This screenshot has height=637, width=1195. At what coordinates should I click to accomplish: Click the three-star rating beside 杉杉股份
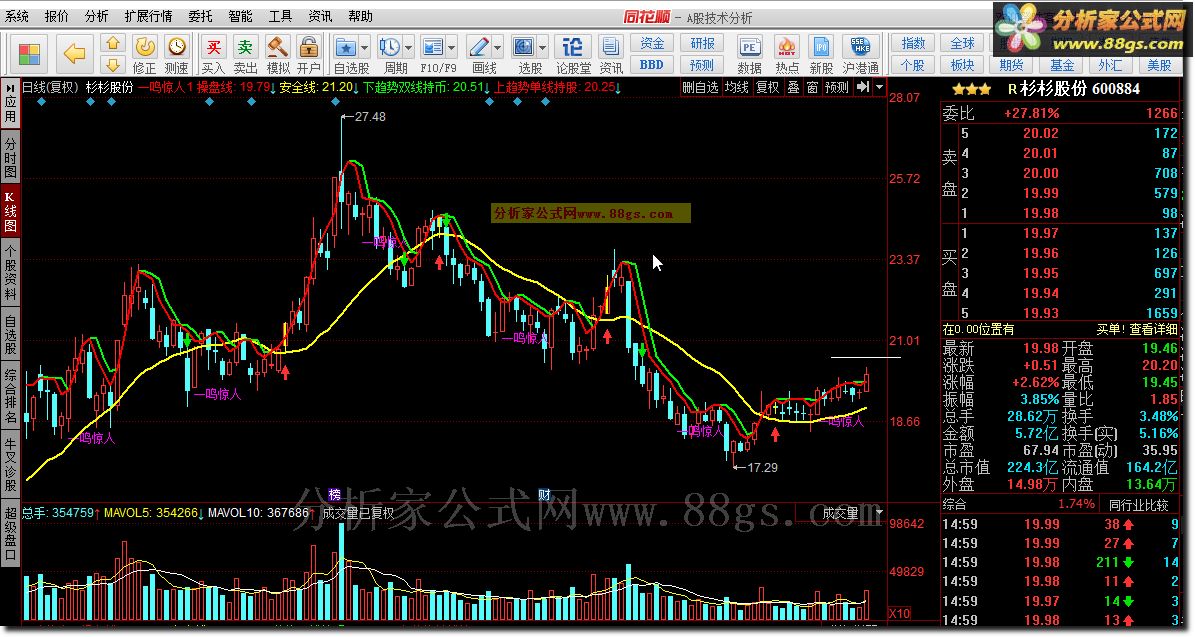[x=972, y=89]
